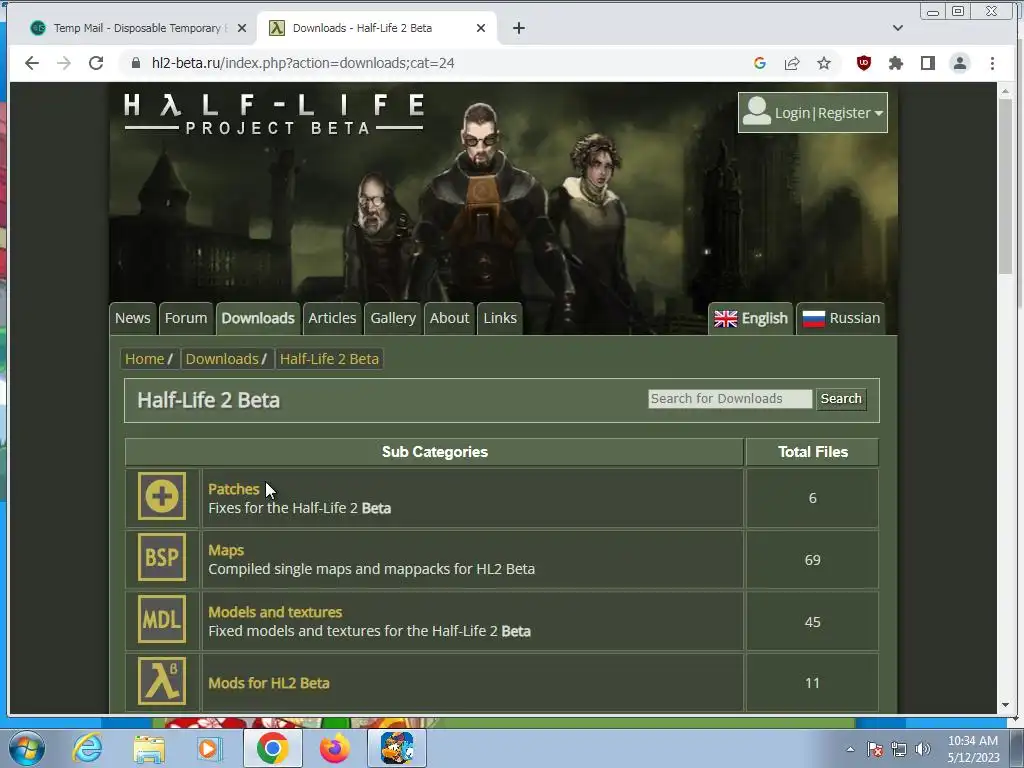Open the tab search chevron

point(898,28)
